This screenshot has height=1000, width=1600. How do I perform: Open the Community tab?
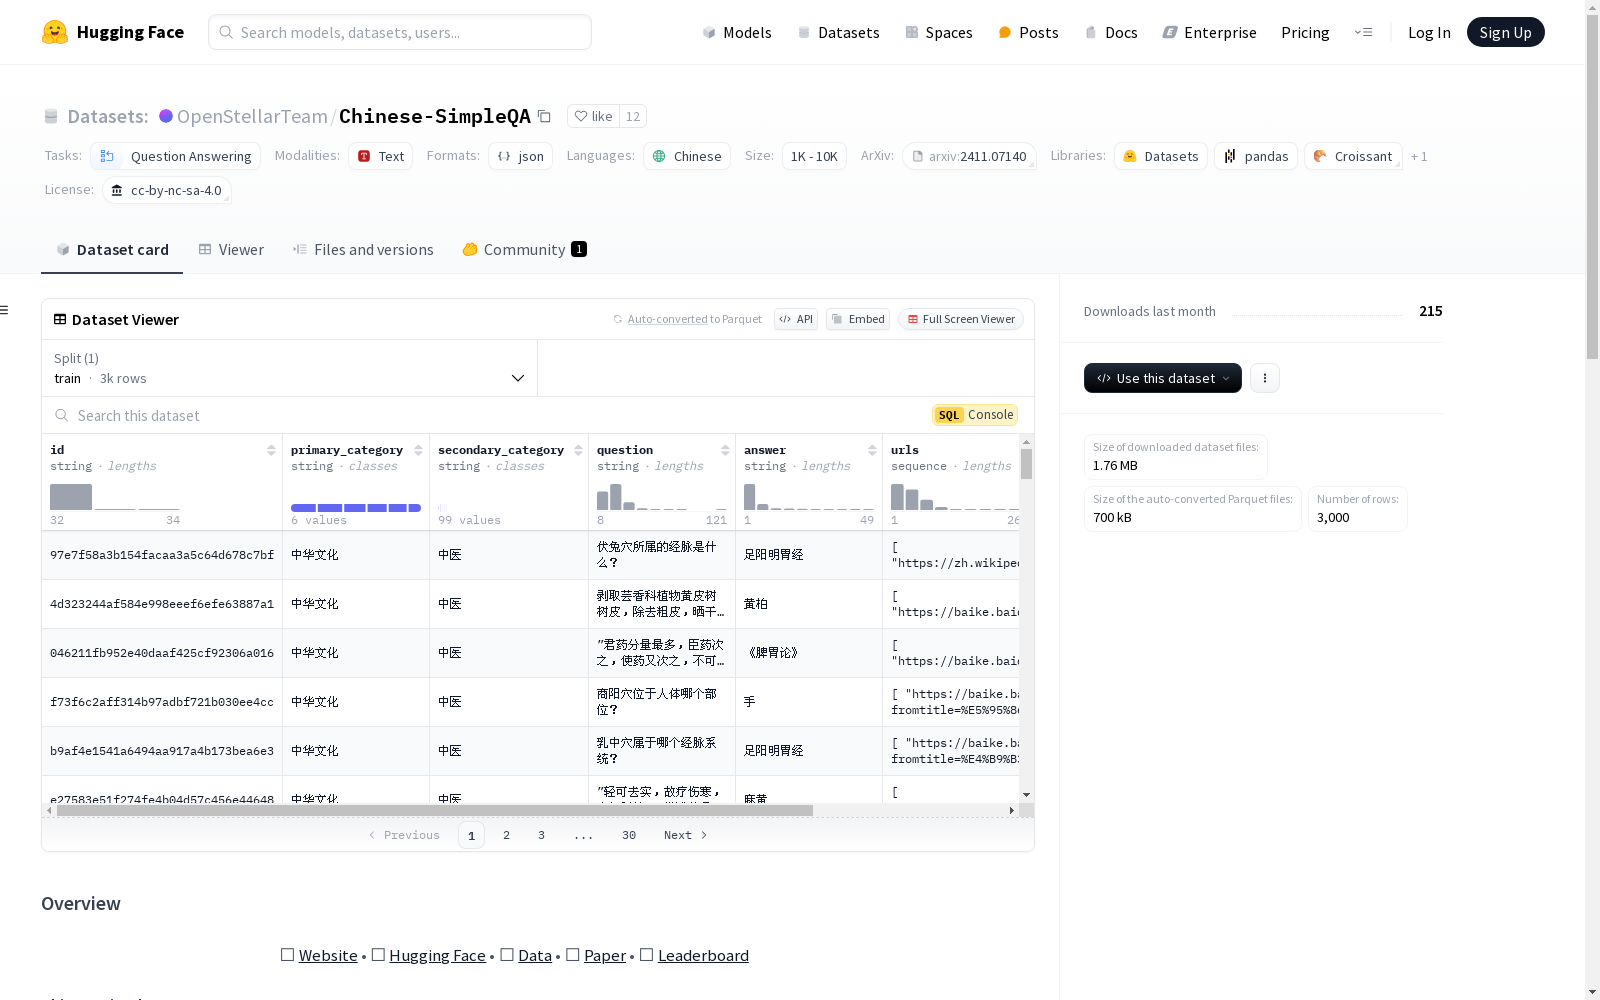[x=524, y=250]
